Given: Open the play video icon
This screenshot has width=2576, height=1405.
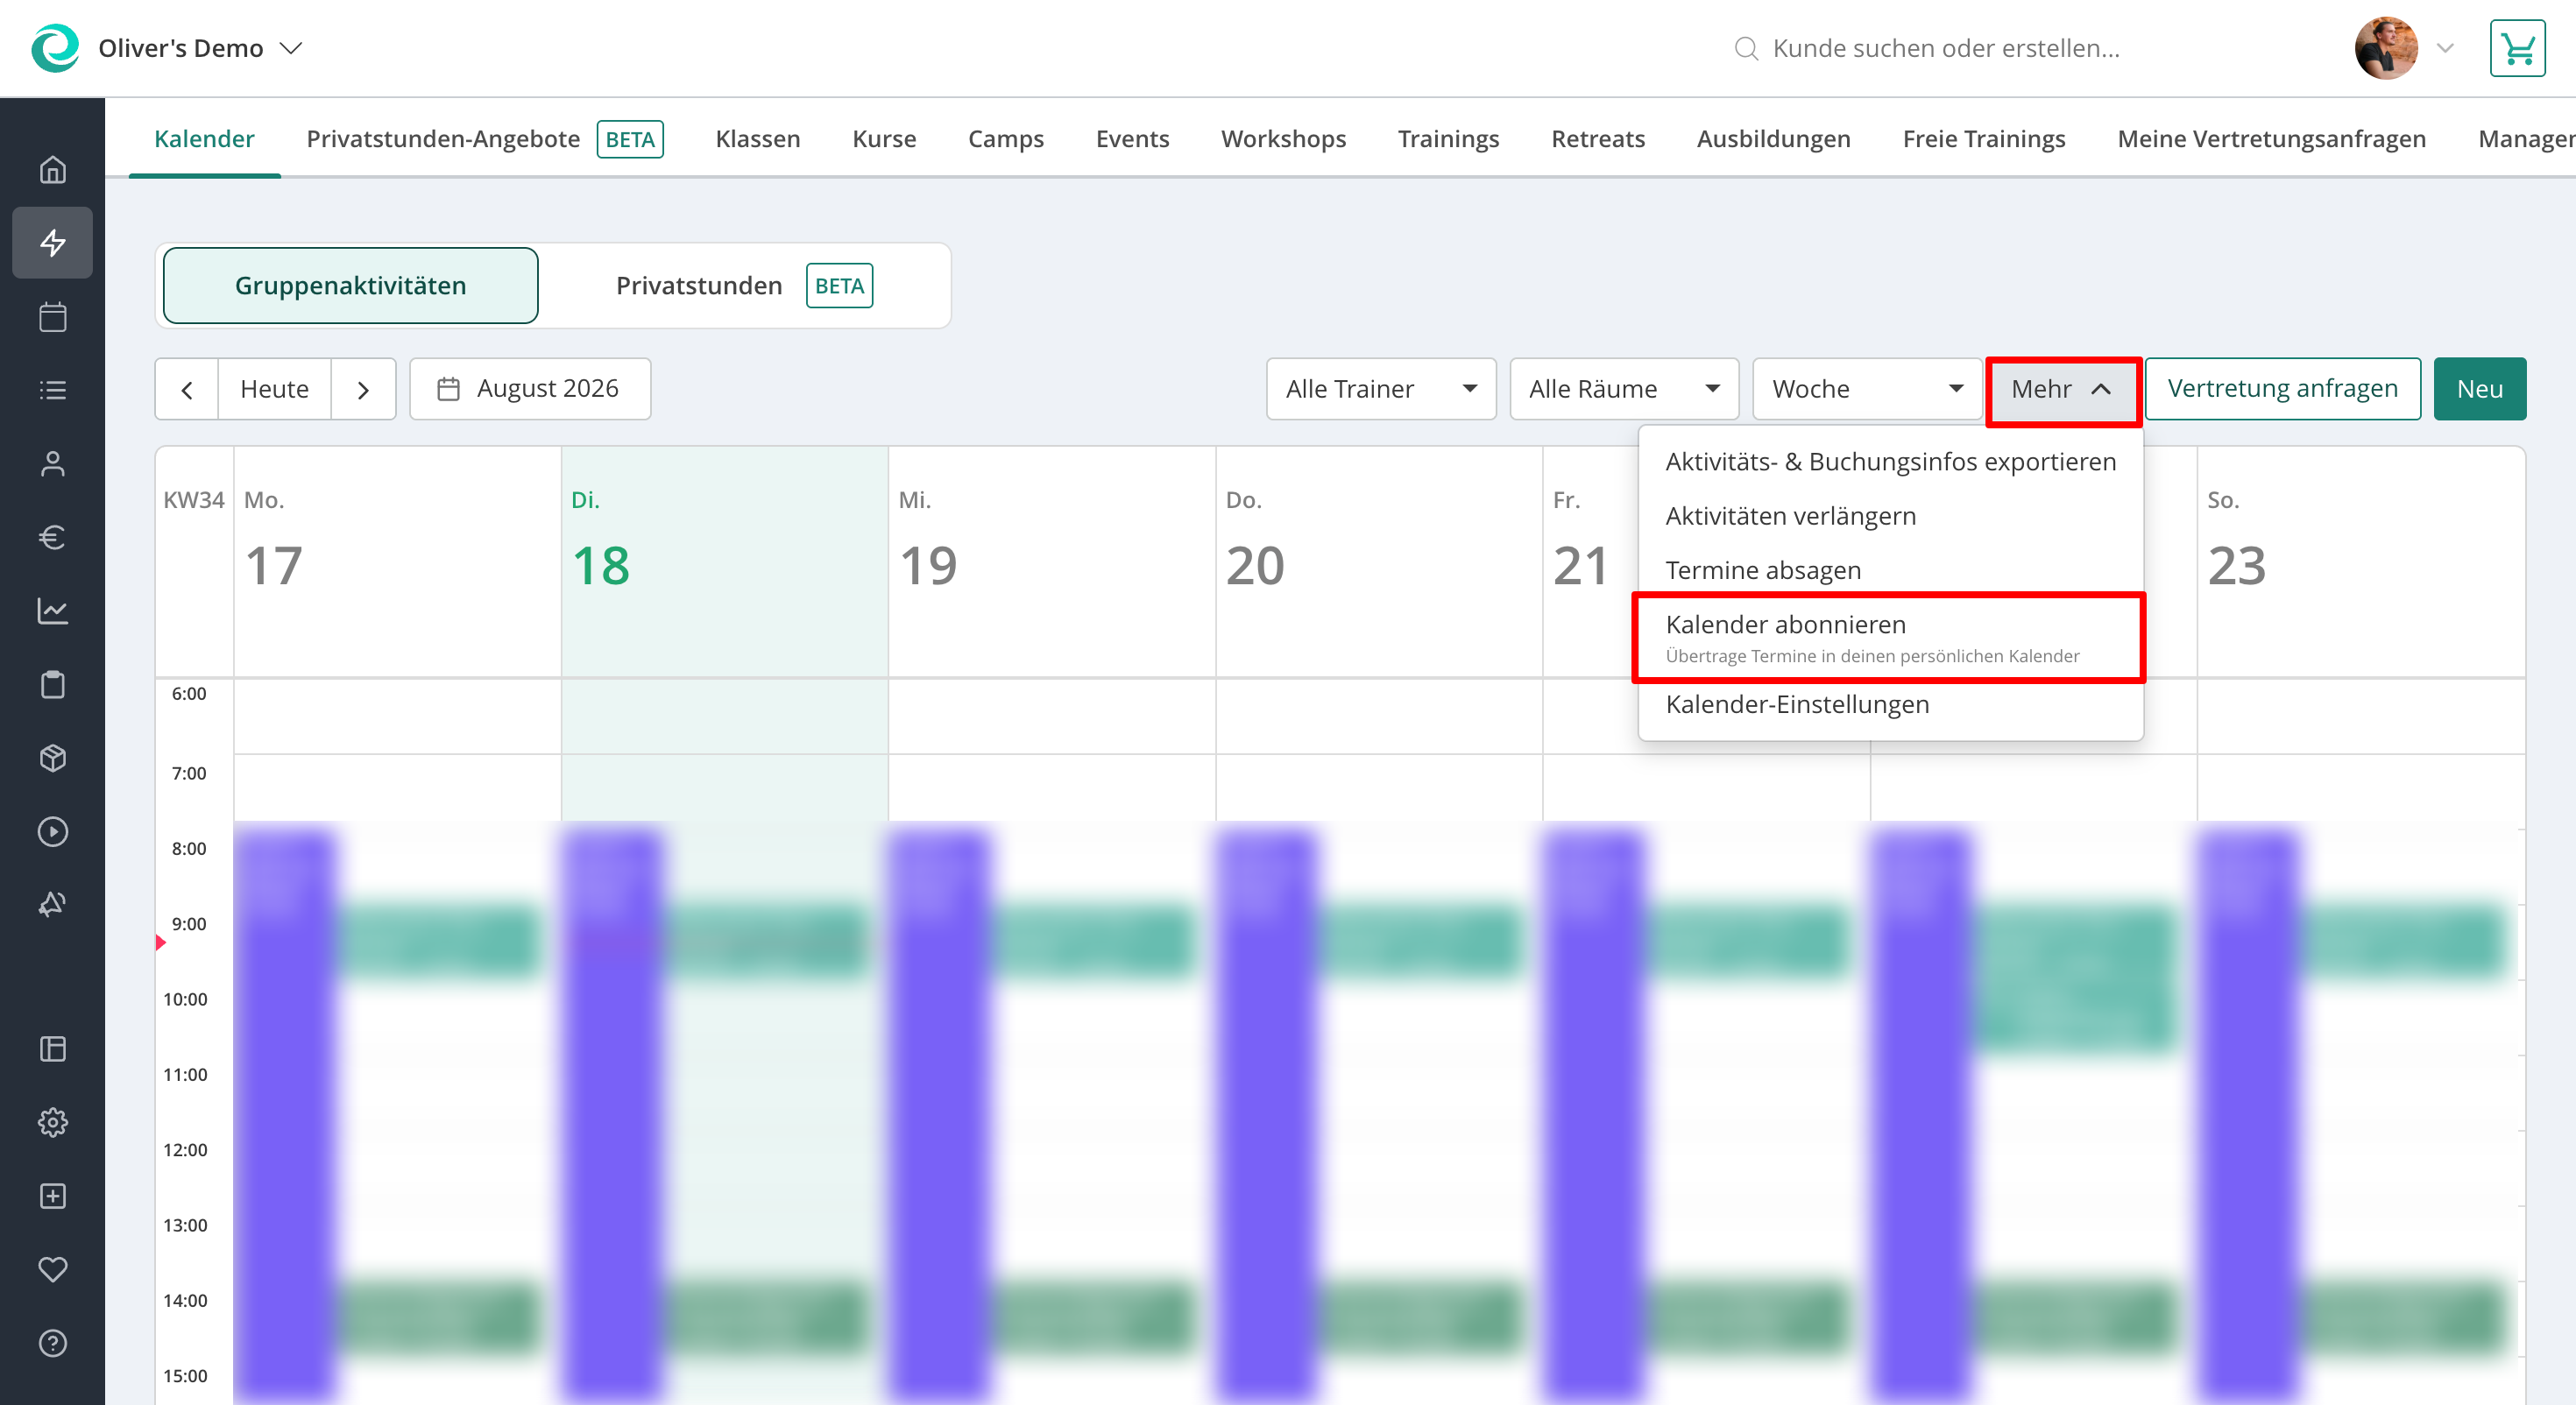Looking at the screenshot, I should click(x=52, y=832).
